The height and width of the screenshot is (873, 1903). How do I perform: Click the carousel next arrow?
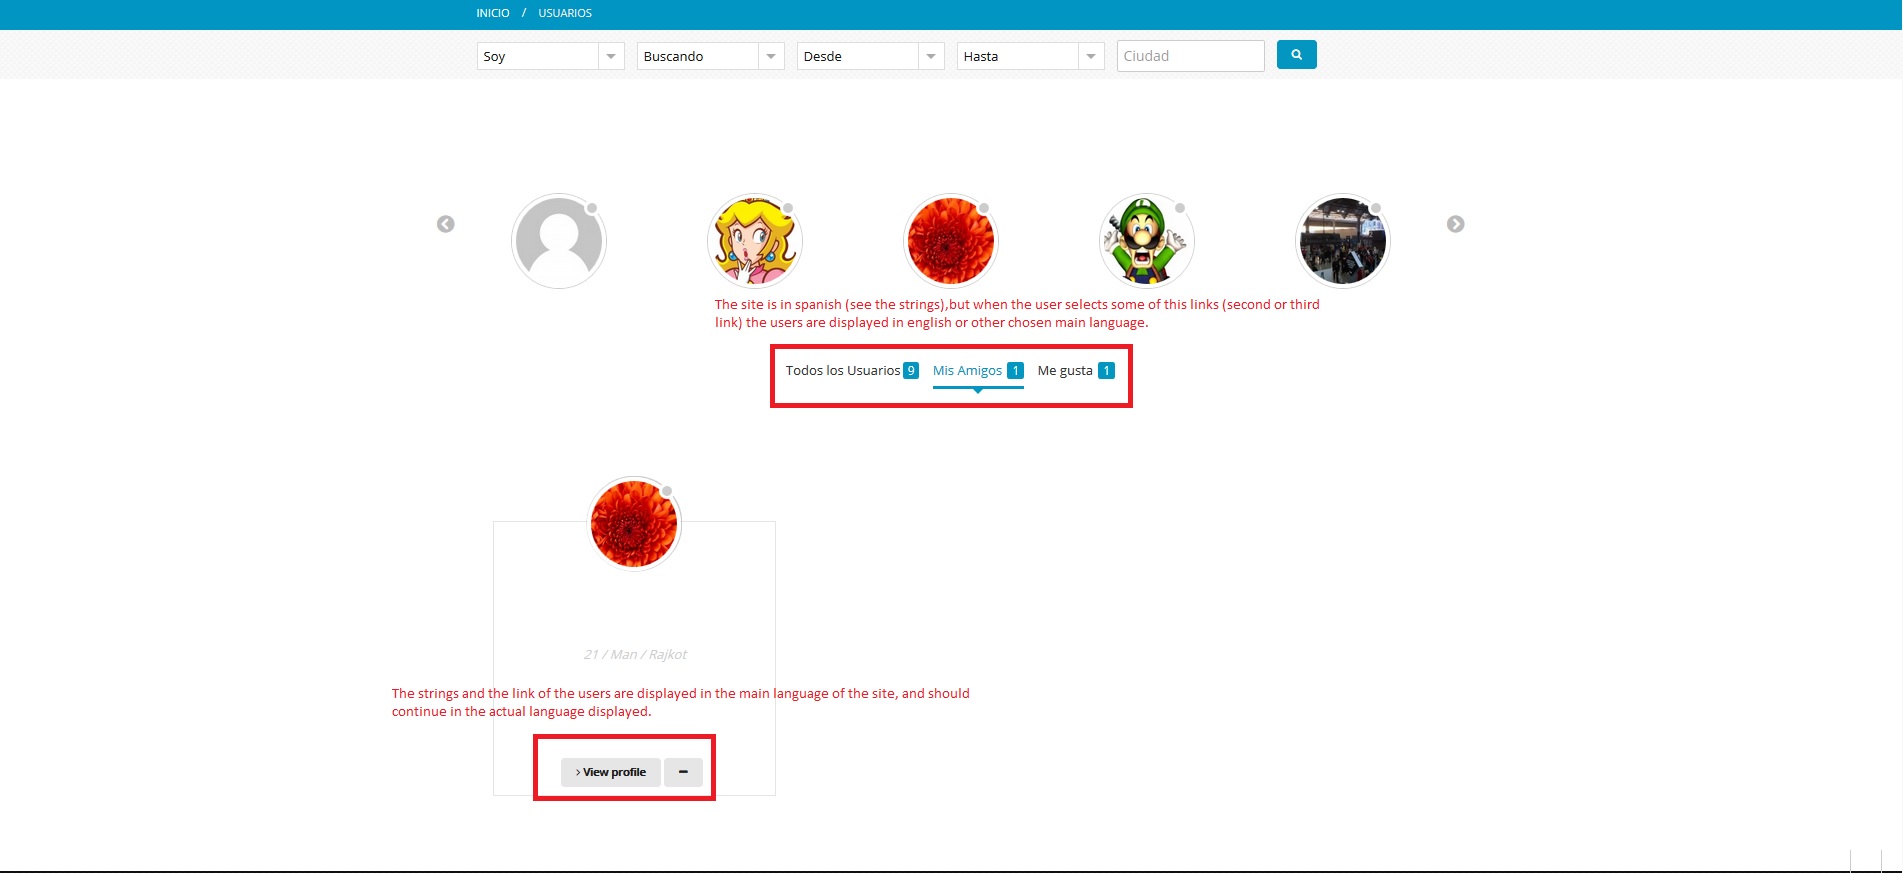point(1455,224)
